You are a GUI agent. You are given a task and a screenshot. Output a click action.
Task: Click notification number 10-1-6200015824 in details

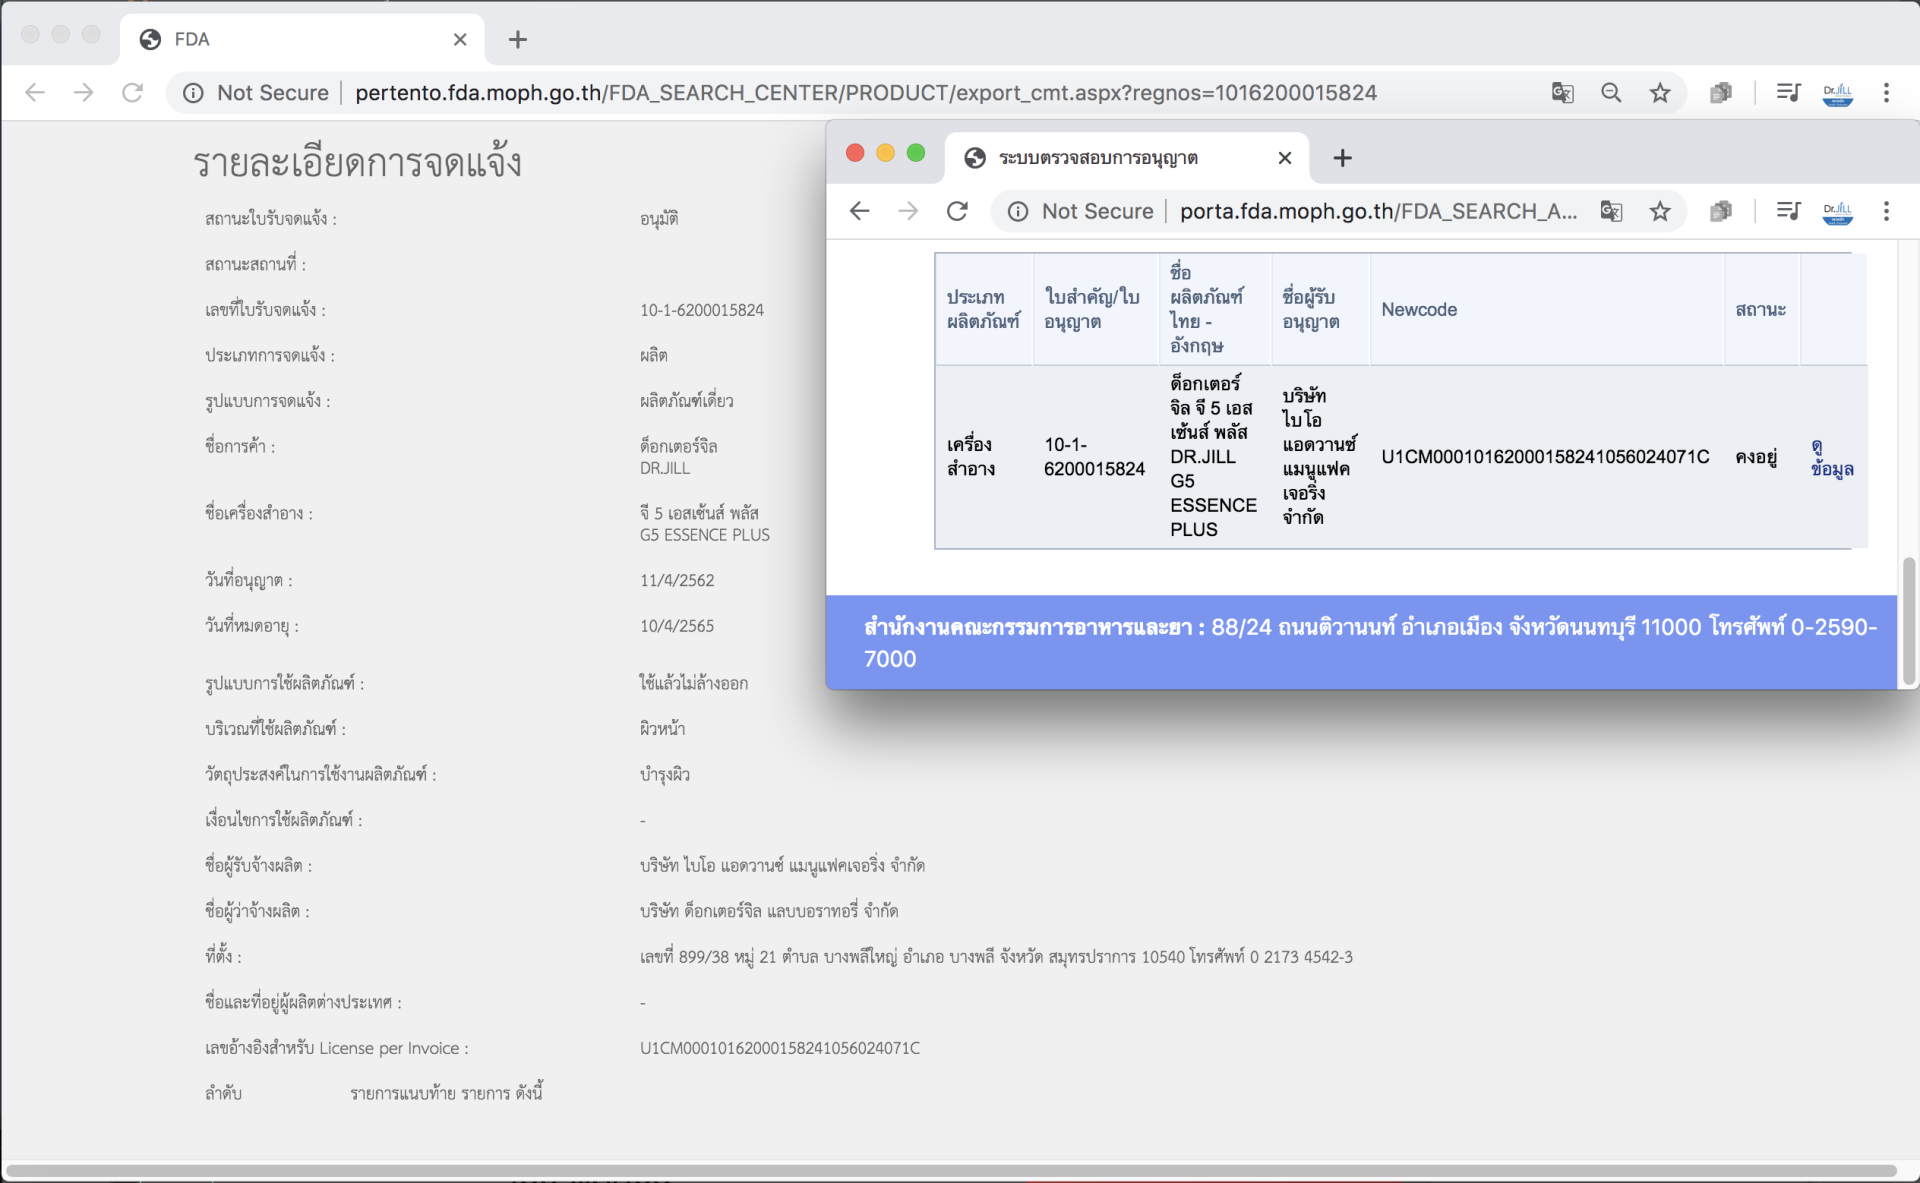point(702,310)
